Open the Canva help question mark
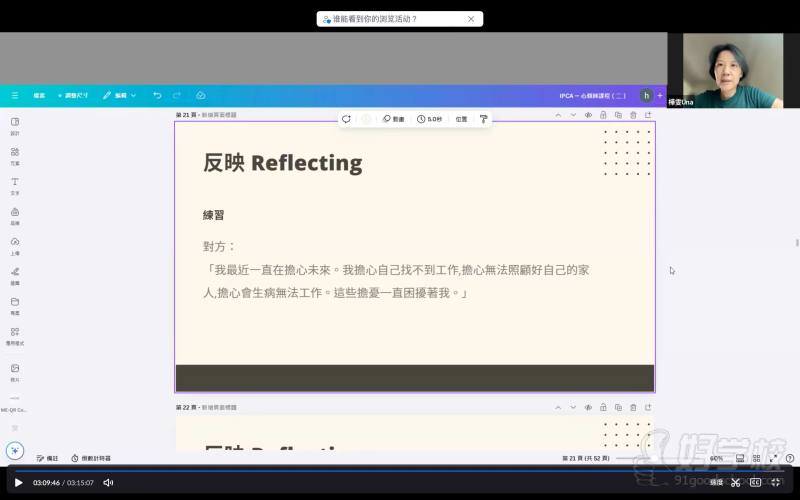The width and height of the screenshot is (800, 500). 790,458
